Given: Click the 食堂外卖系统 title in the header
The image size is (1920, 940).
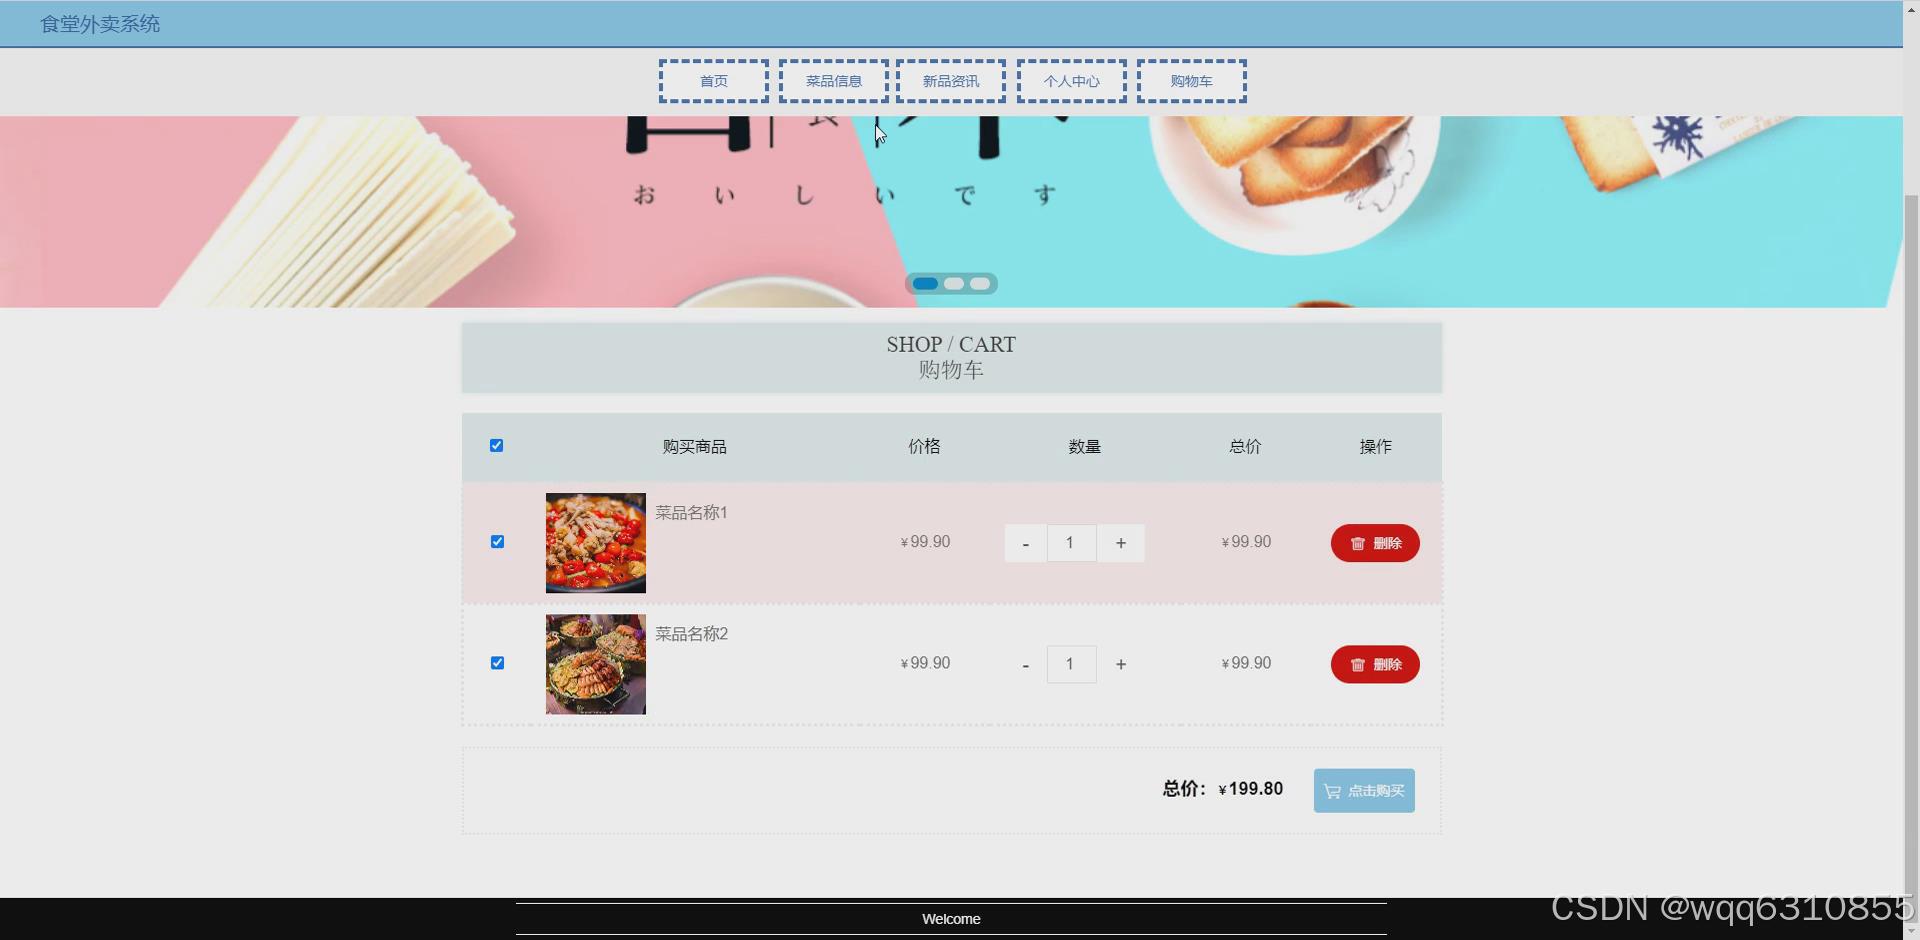Looking at the screenshot, I should [99, 23].
